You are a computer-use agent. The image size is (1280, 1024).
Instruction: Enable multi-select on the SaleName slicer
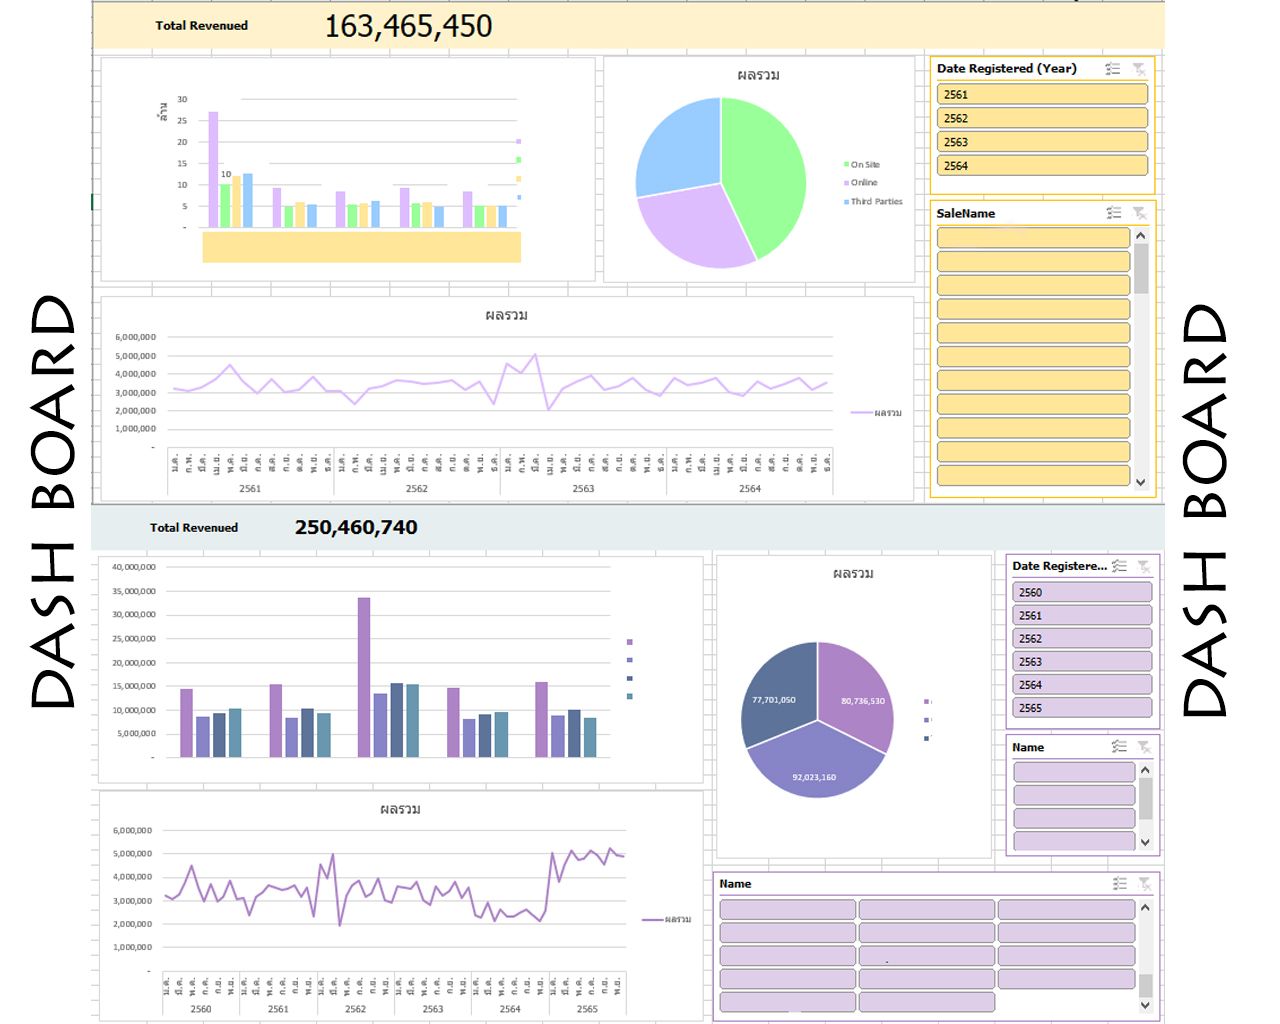click(x=1114, y=213)
